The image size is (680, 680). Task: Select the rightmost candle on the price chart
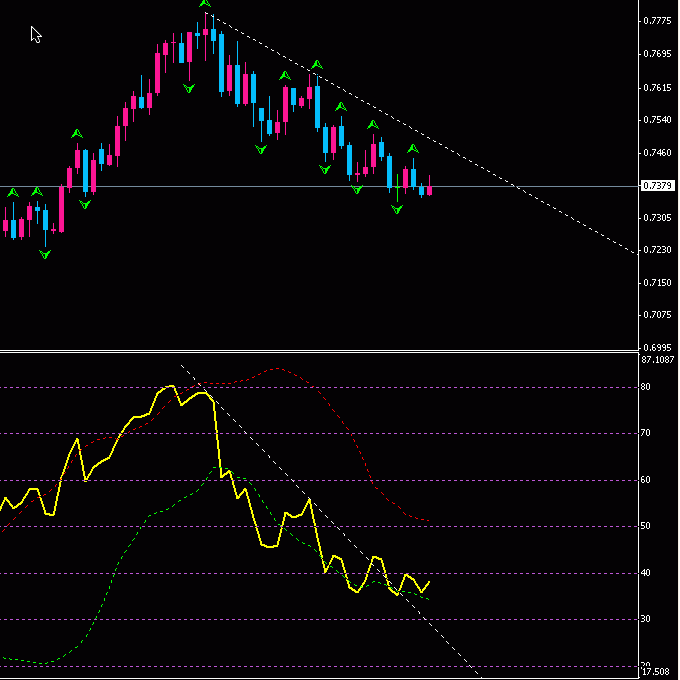coord(429,188)
